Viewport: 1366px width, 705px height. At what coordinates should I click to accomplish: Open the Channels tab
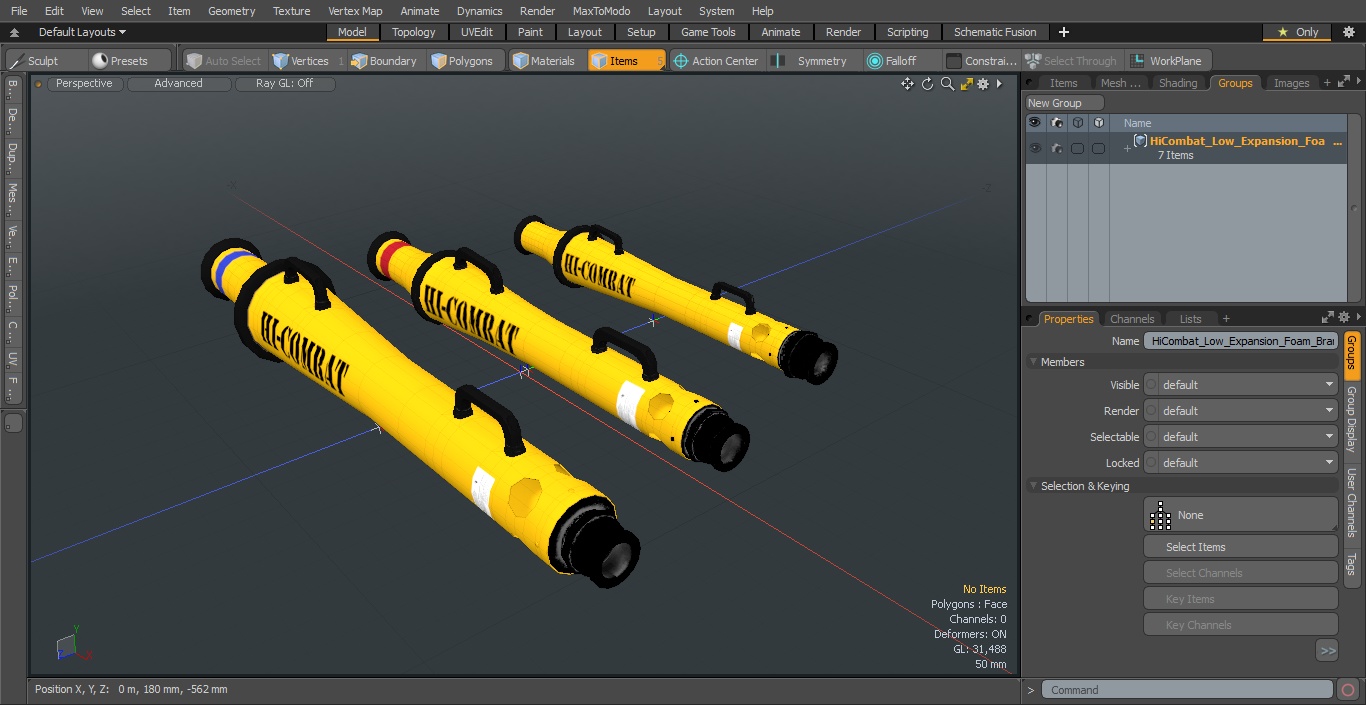(1132, 319)
